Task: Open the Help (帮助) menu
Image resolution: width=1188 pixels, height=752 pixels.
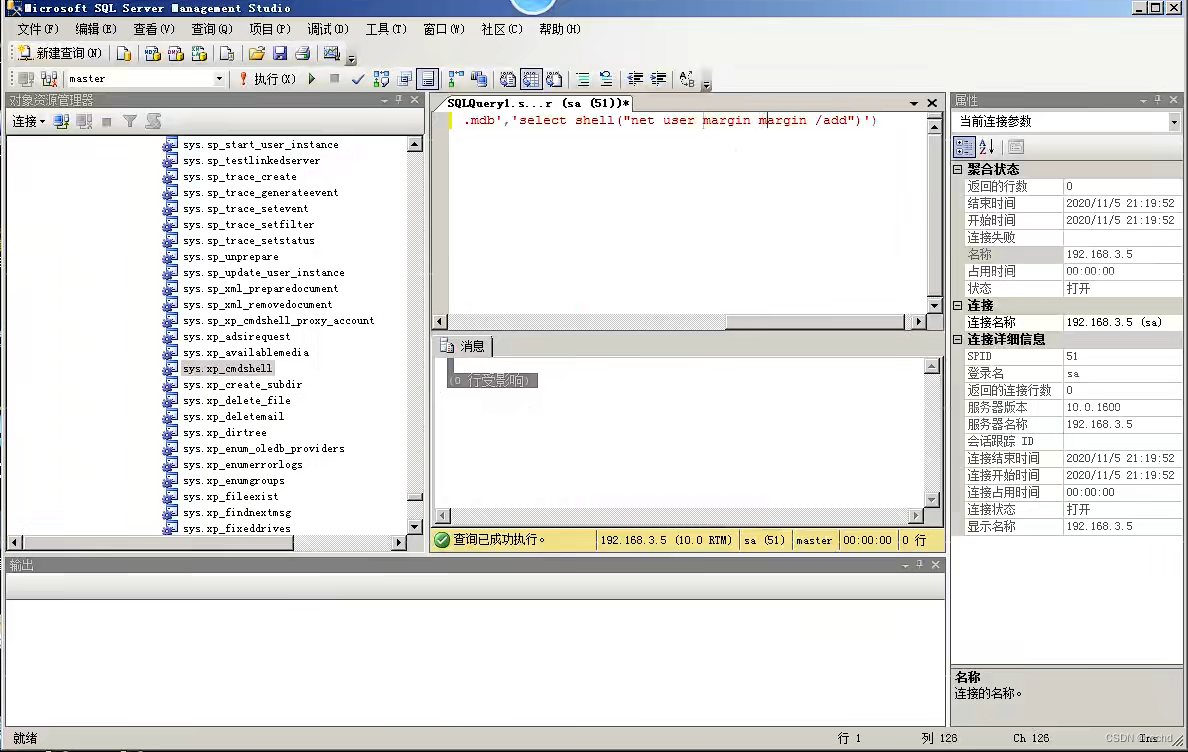Action: 560,29
